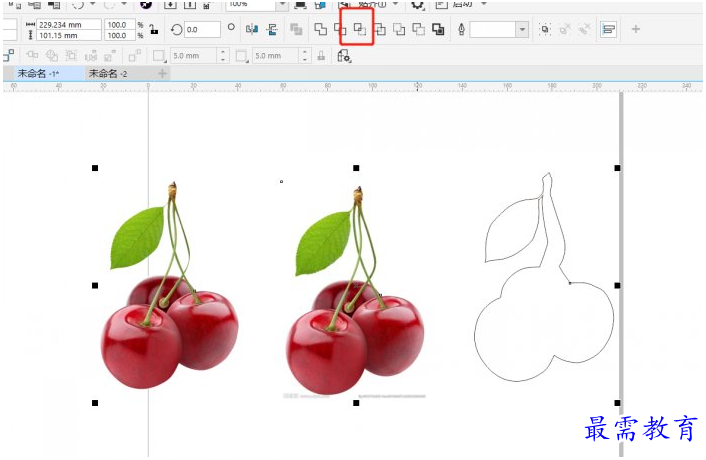Click the Group objects icon
Screen dimensions: 706x460
coord(545,29)
